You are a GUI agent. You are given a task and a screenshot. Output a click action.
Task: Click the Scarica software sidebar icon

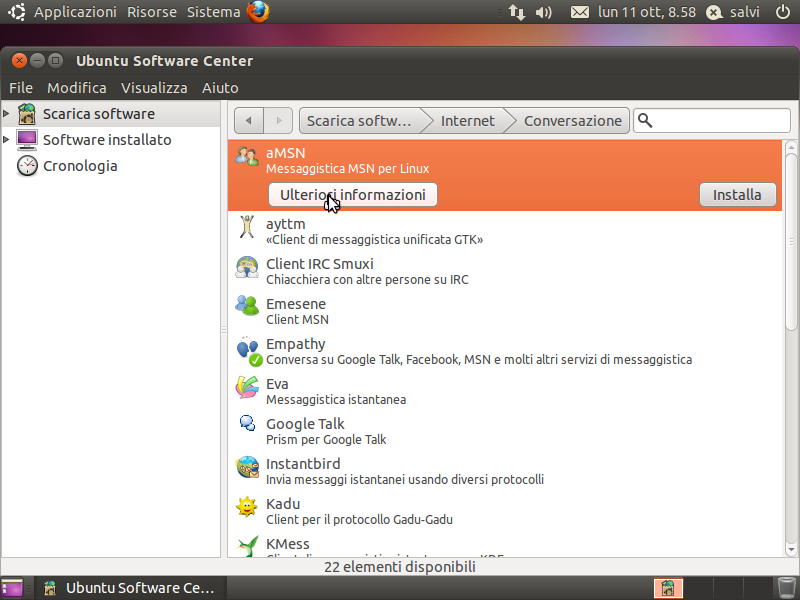click(27, 114)
